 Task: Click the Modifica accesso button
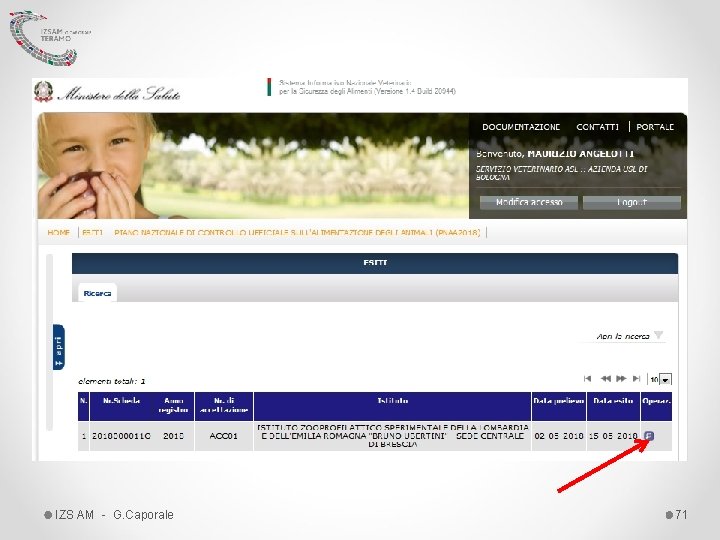click(529, 202)
